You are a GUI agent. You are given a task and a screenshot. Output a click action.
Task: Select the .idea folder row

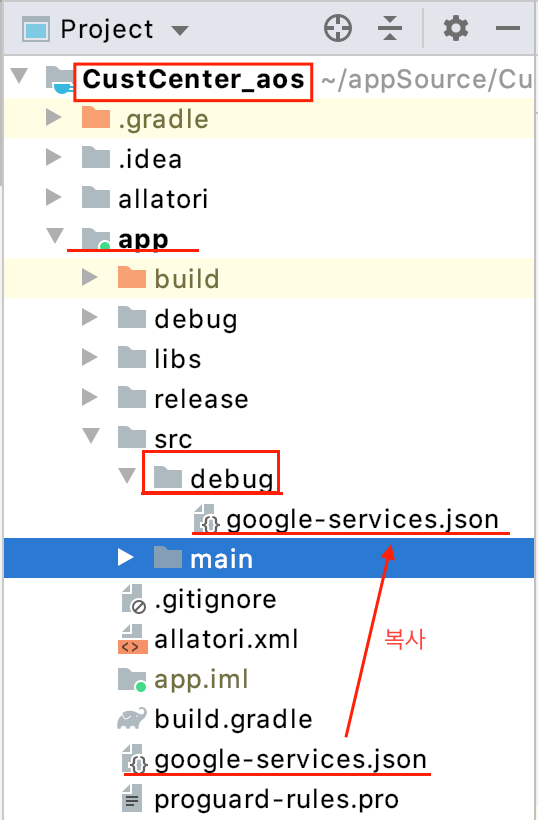pos(269,158)
